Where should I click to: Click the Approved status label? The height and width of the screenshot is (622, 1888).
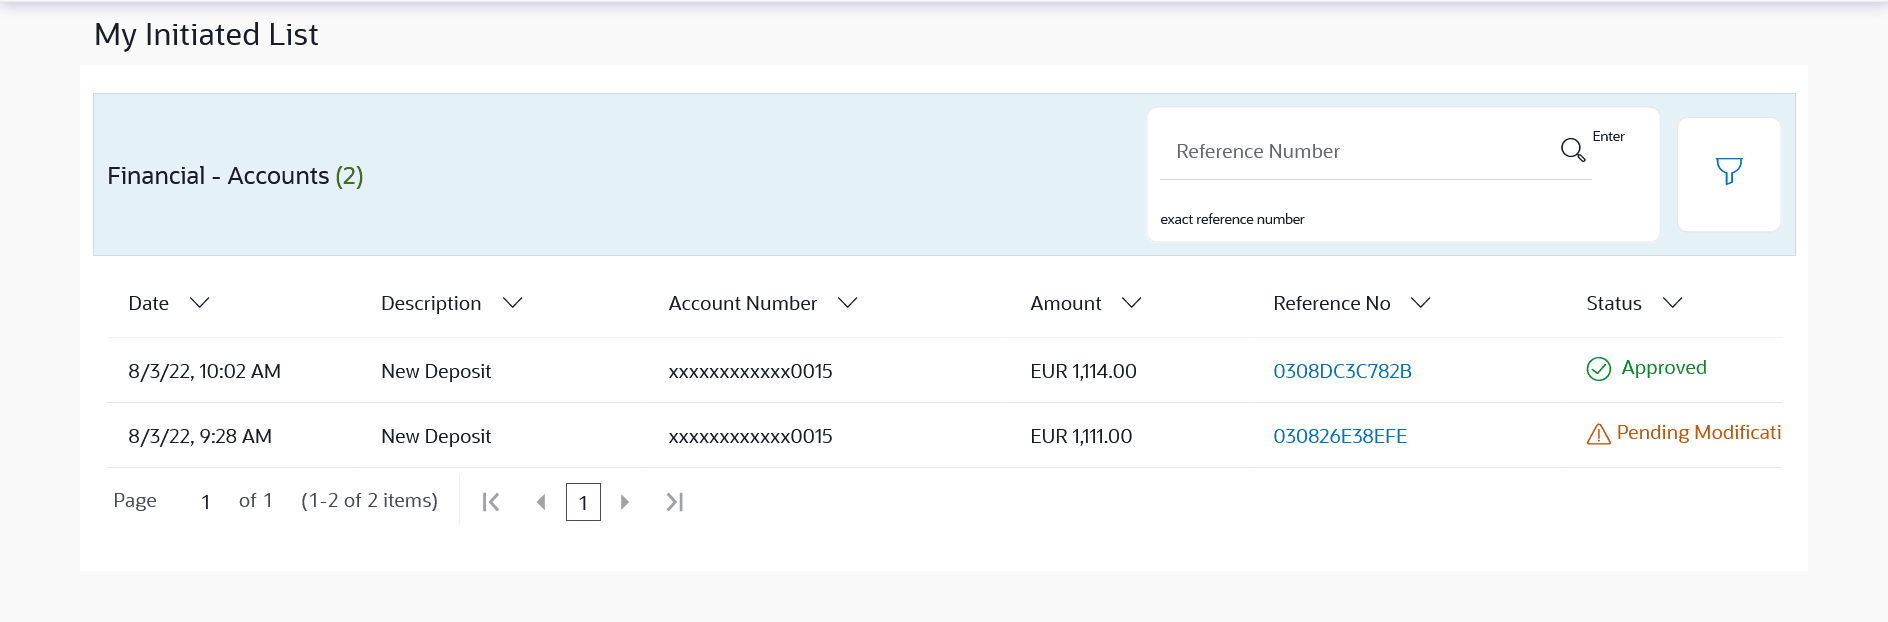tap(1664, 367)
